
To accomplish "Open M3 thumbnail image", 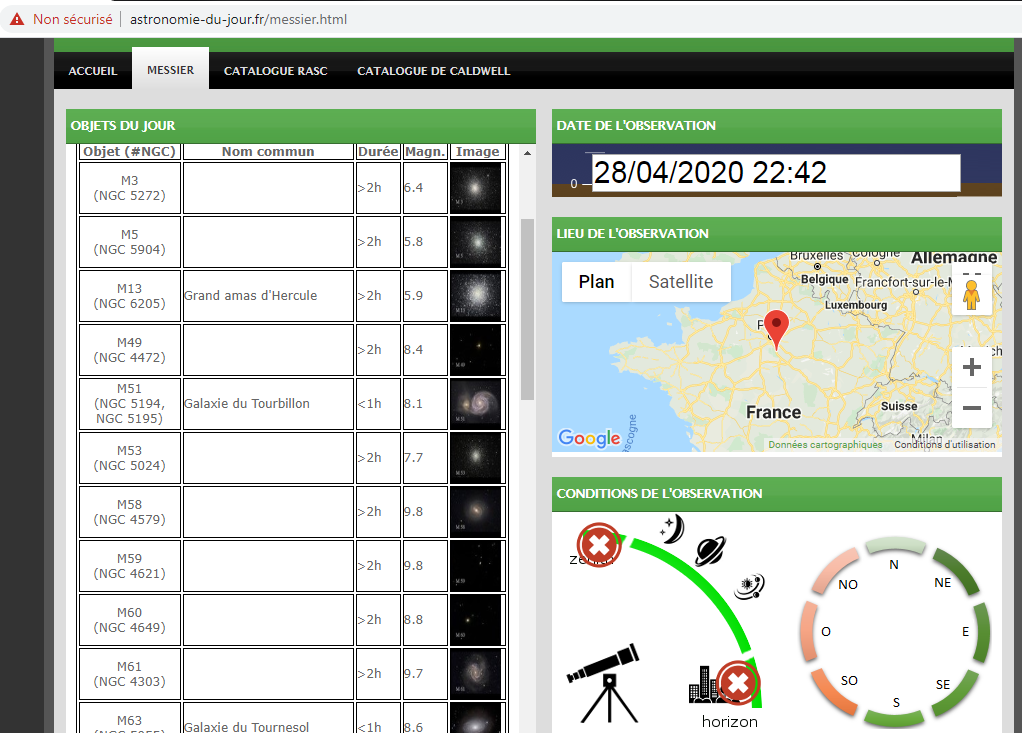I will point(478,188).
